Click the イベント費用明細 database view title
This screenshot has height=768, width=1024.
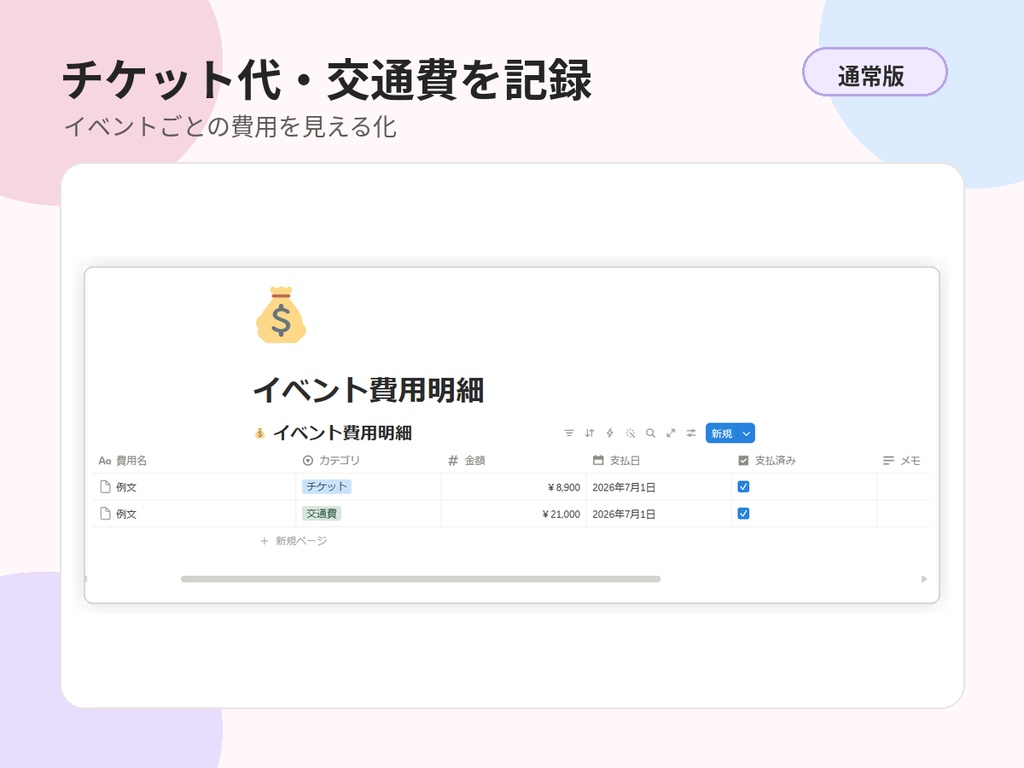[x=342, y=433]
